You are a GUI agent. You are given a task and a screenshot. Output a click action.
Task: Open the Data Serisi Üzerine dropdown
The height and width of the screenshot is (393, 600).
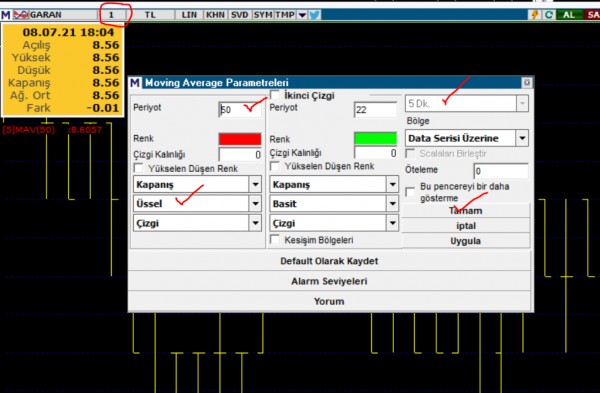(522, 138)
